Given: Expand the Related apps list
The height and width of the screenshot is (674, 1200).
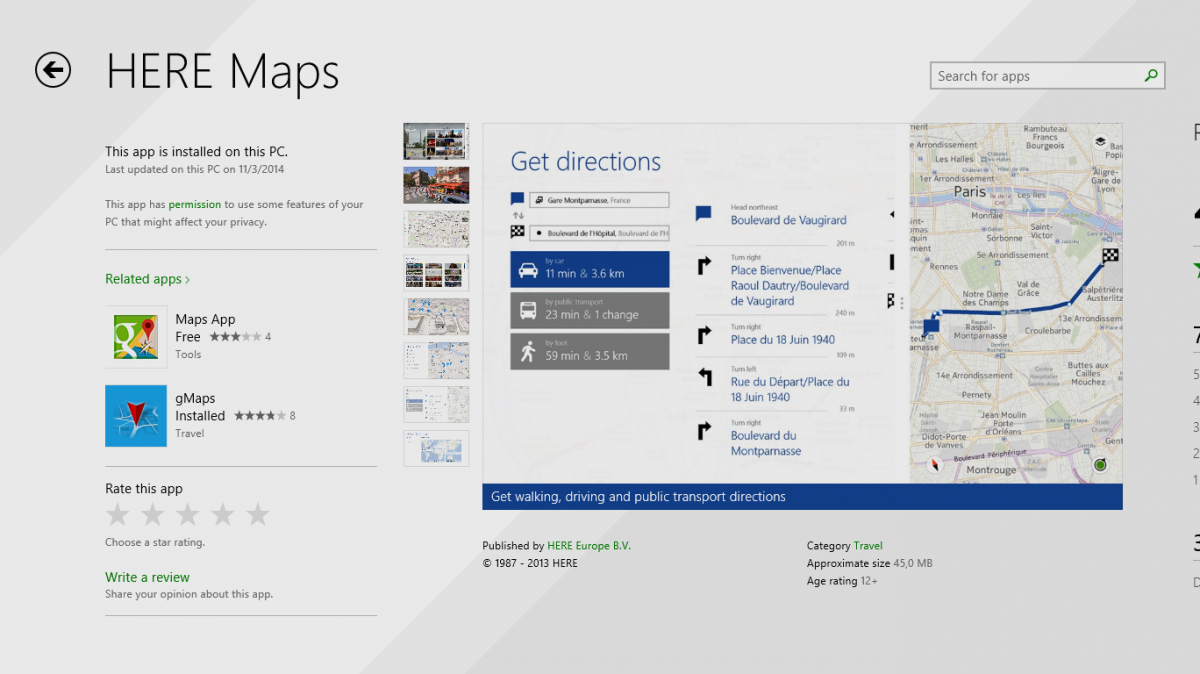Looking at the screenshot, I should pos(147,279).
